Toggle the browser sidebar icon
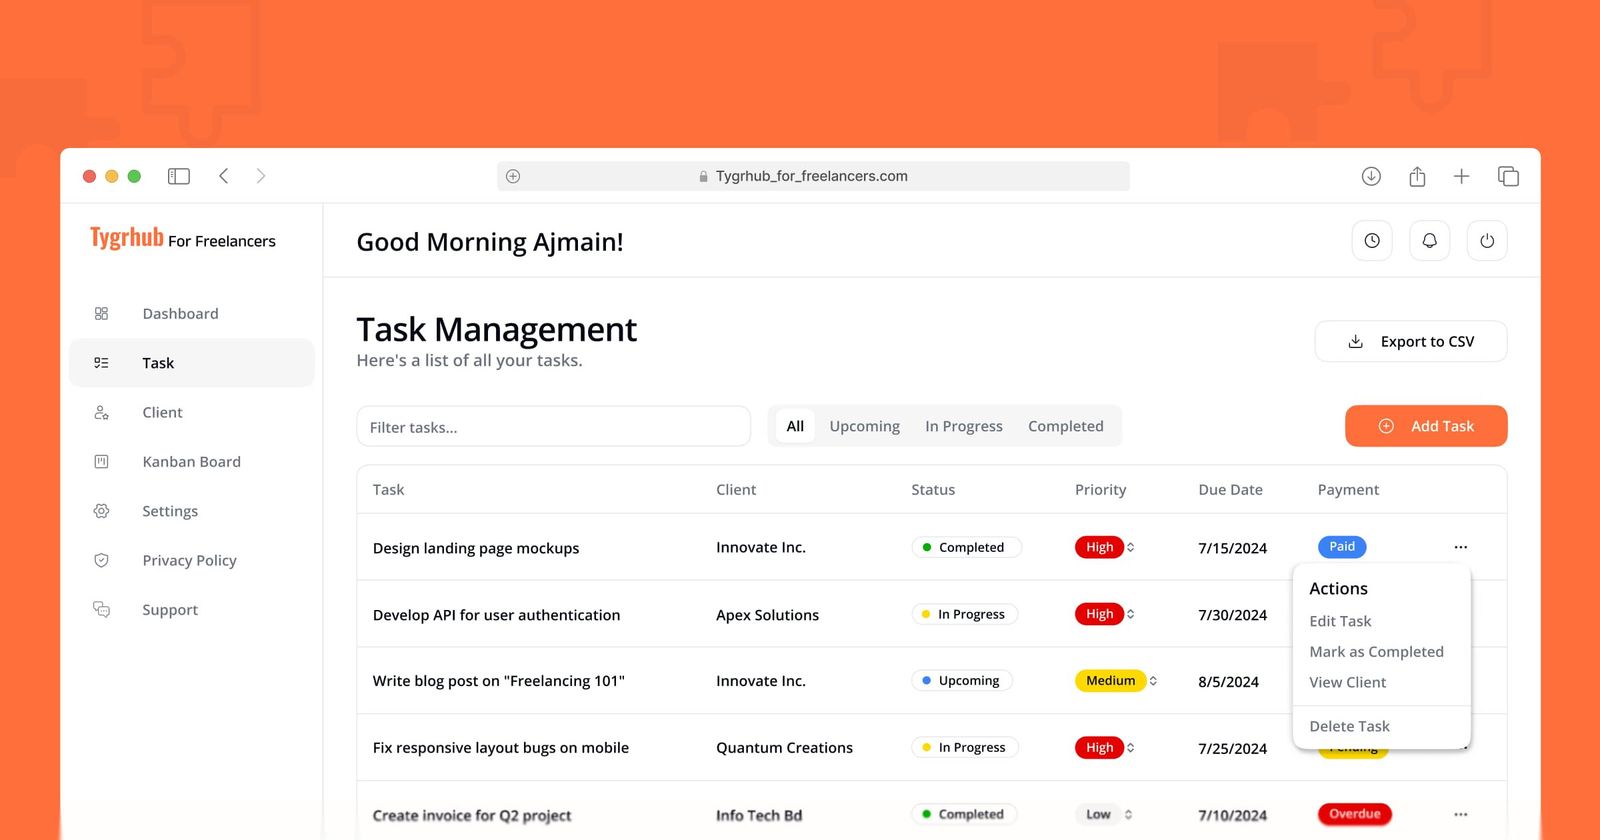The height and width of the screenshot is (840, 1600). click(x=179, y=176)
